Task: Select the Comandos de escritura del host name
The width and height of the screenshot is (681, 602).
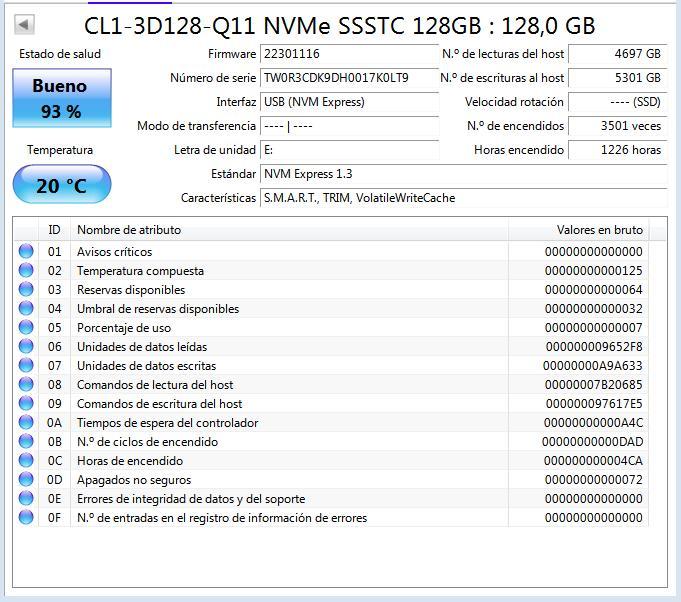Action: pos(159,404)
